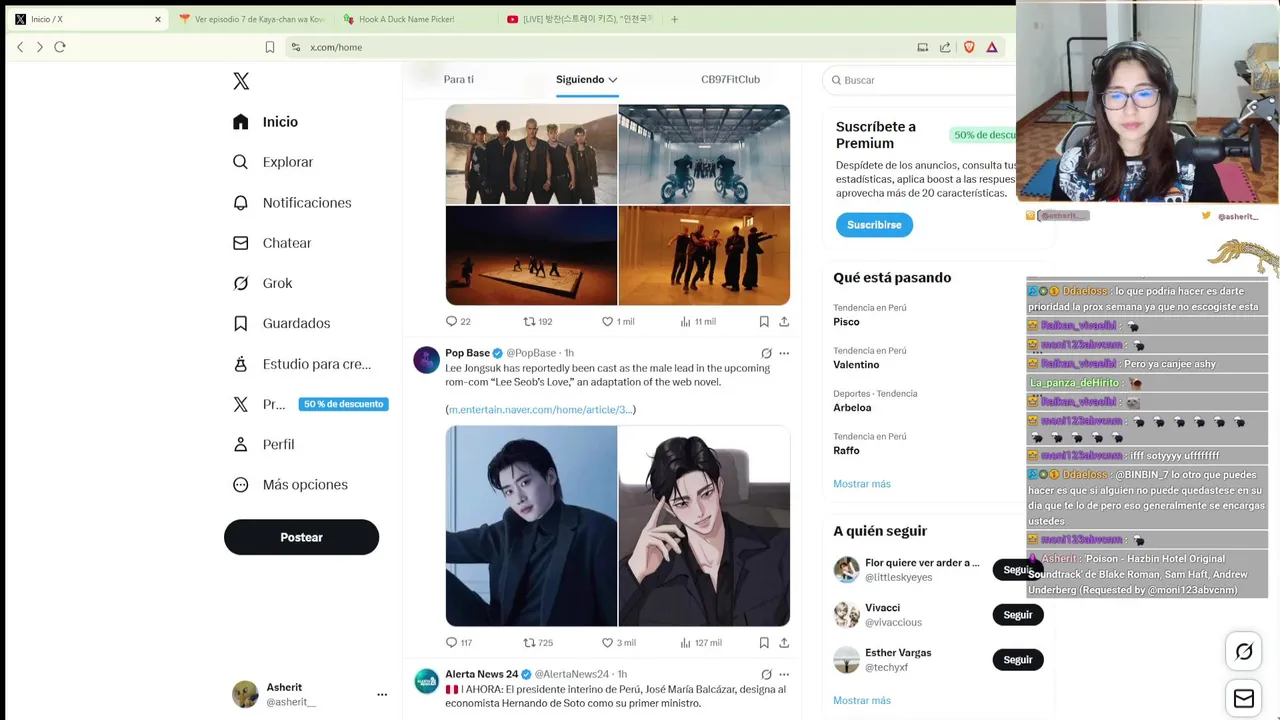Open more menu on Alerta News 24 post

pyautogui.click(x=784, y=674)
